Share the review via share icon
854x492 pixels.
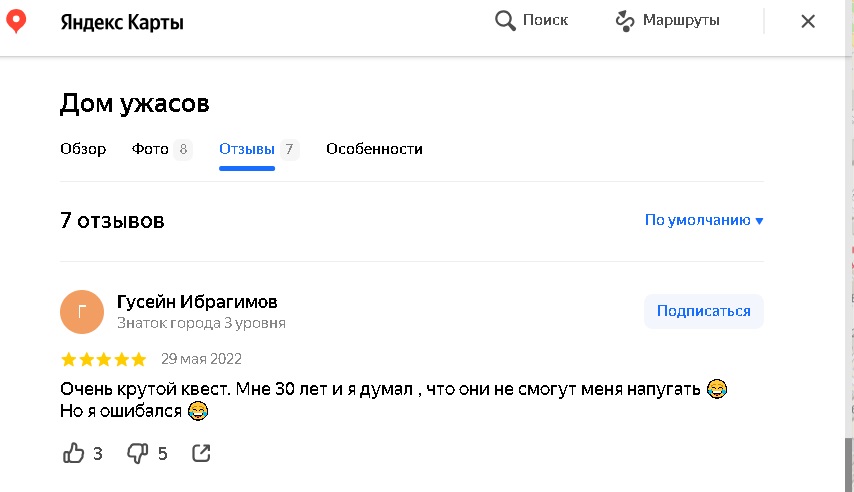[x=201, y=453]
